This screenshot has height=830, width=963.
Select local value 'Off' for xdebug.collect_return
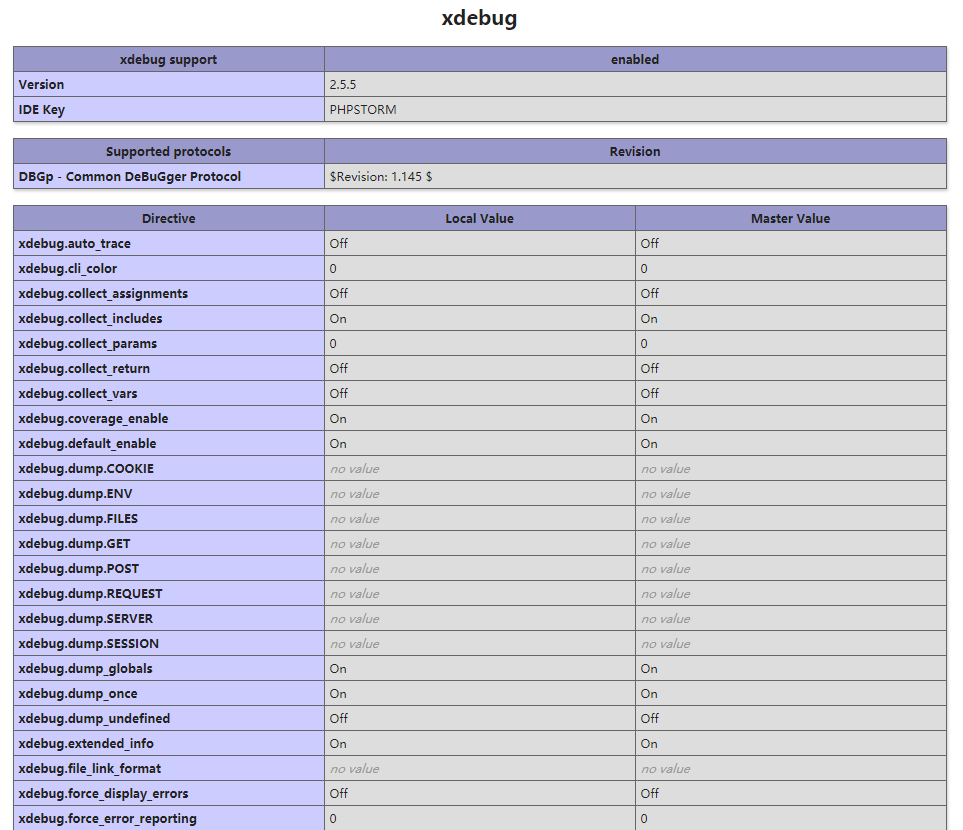338,369
